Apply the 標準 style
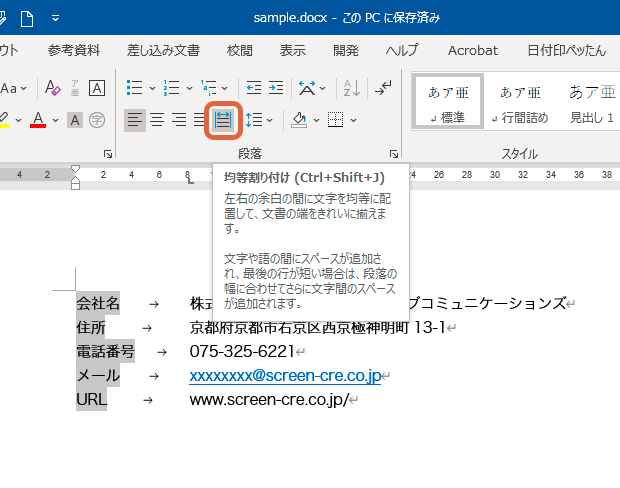This screenshot has width=620, height=488. (x=448, y=102)
